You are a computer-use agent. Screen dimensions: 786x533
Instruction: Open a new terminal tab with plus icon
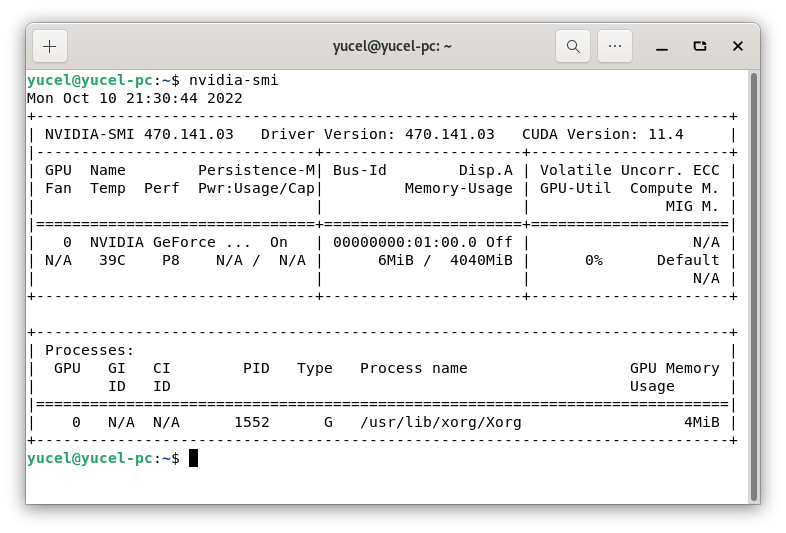point(50,47)
